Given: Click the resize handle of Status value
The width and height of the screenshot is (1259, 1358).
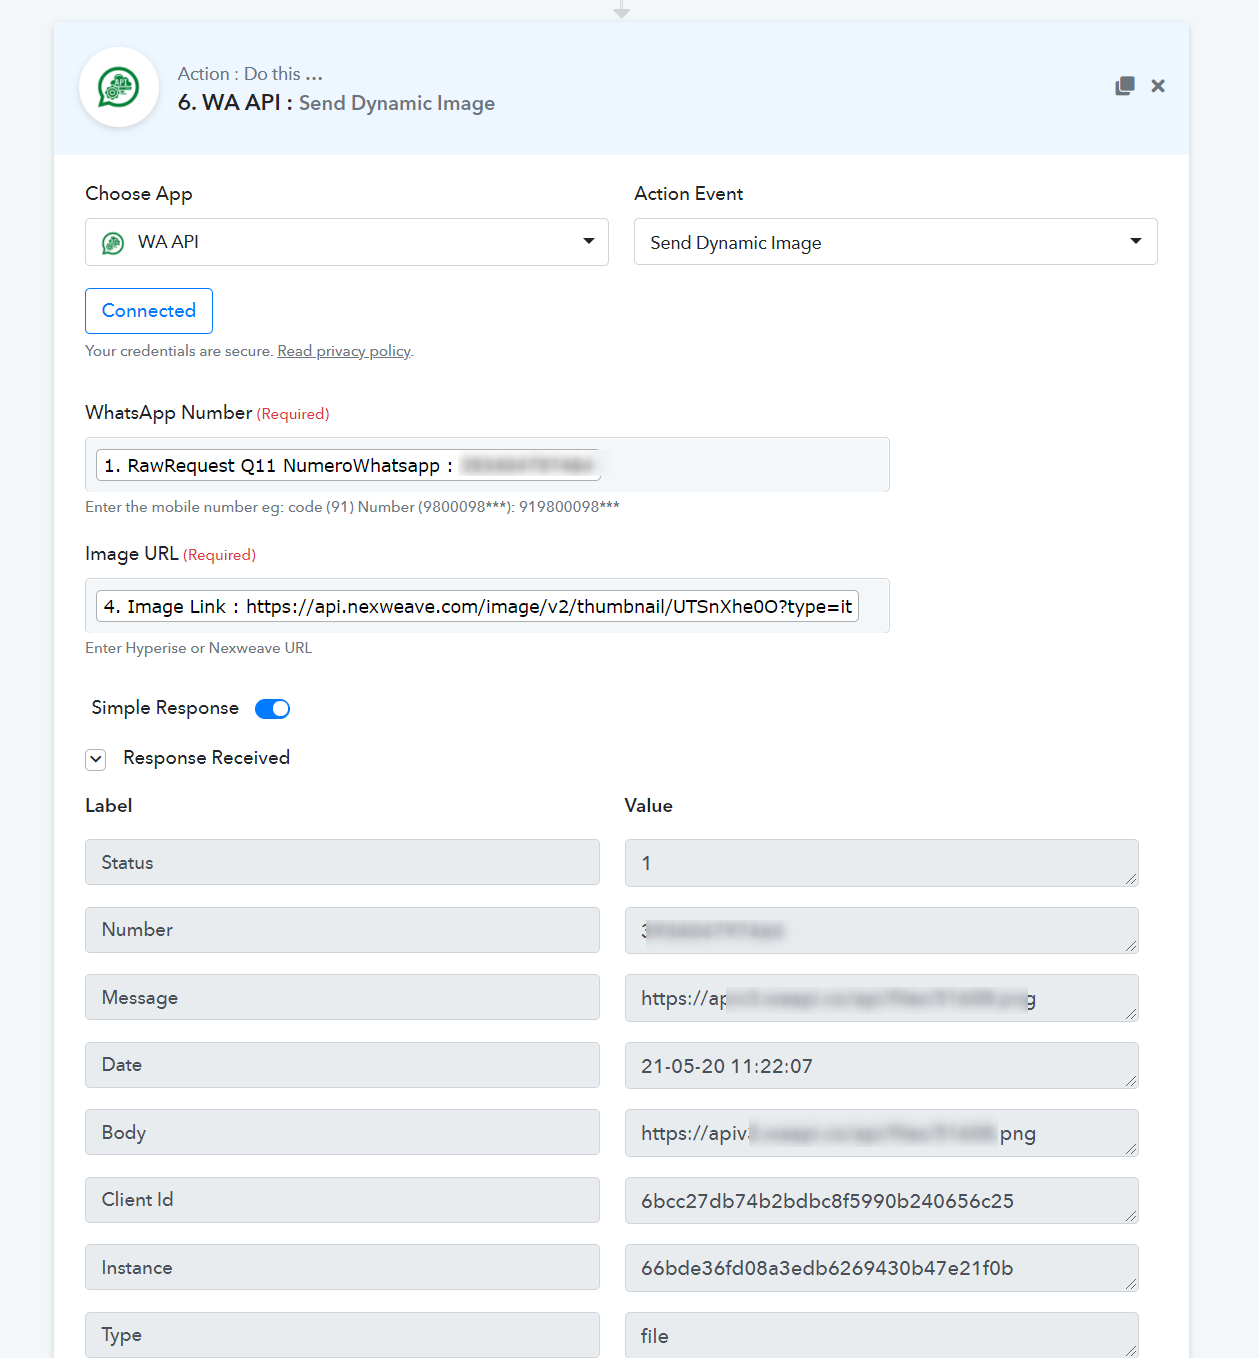Looking at the screenshot, I should (1131, 879).
